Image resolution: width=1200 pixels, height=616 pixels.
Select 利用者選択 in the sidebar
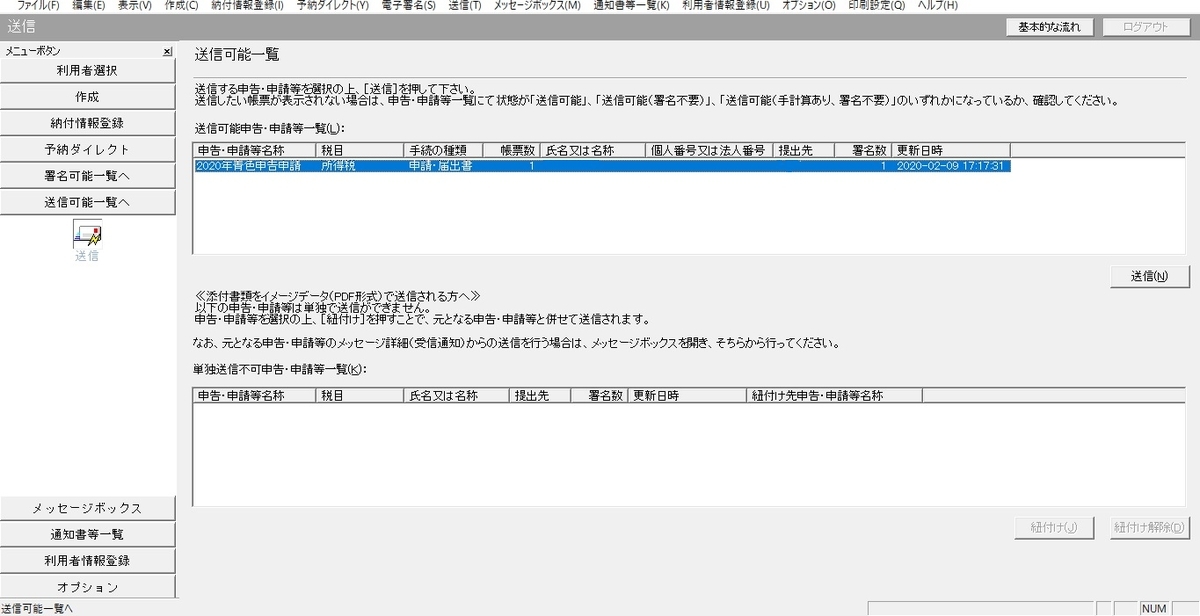pos(87,71)
